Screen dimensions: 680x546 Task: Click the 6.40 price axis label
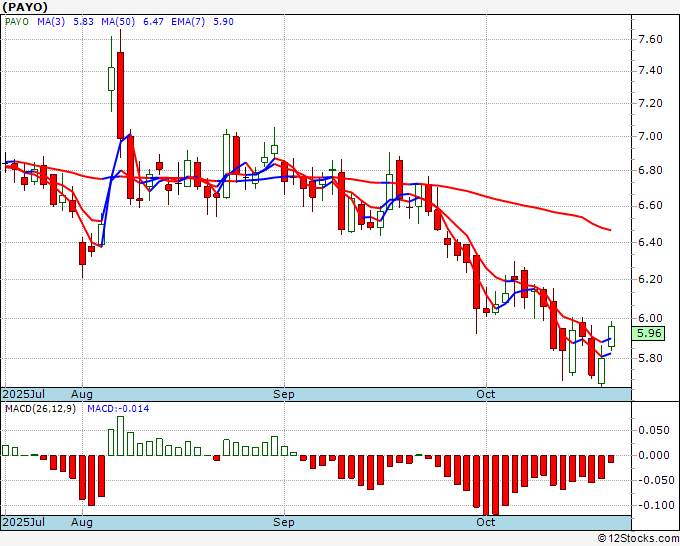(x=651, y=242)
